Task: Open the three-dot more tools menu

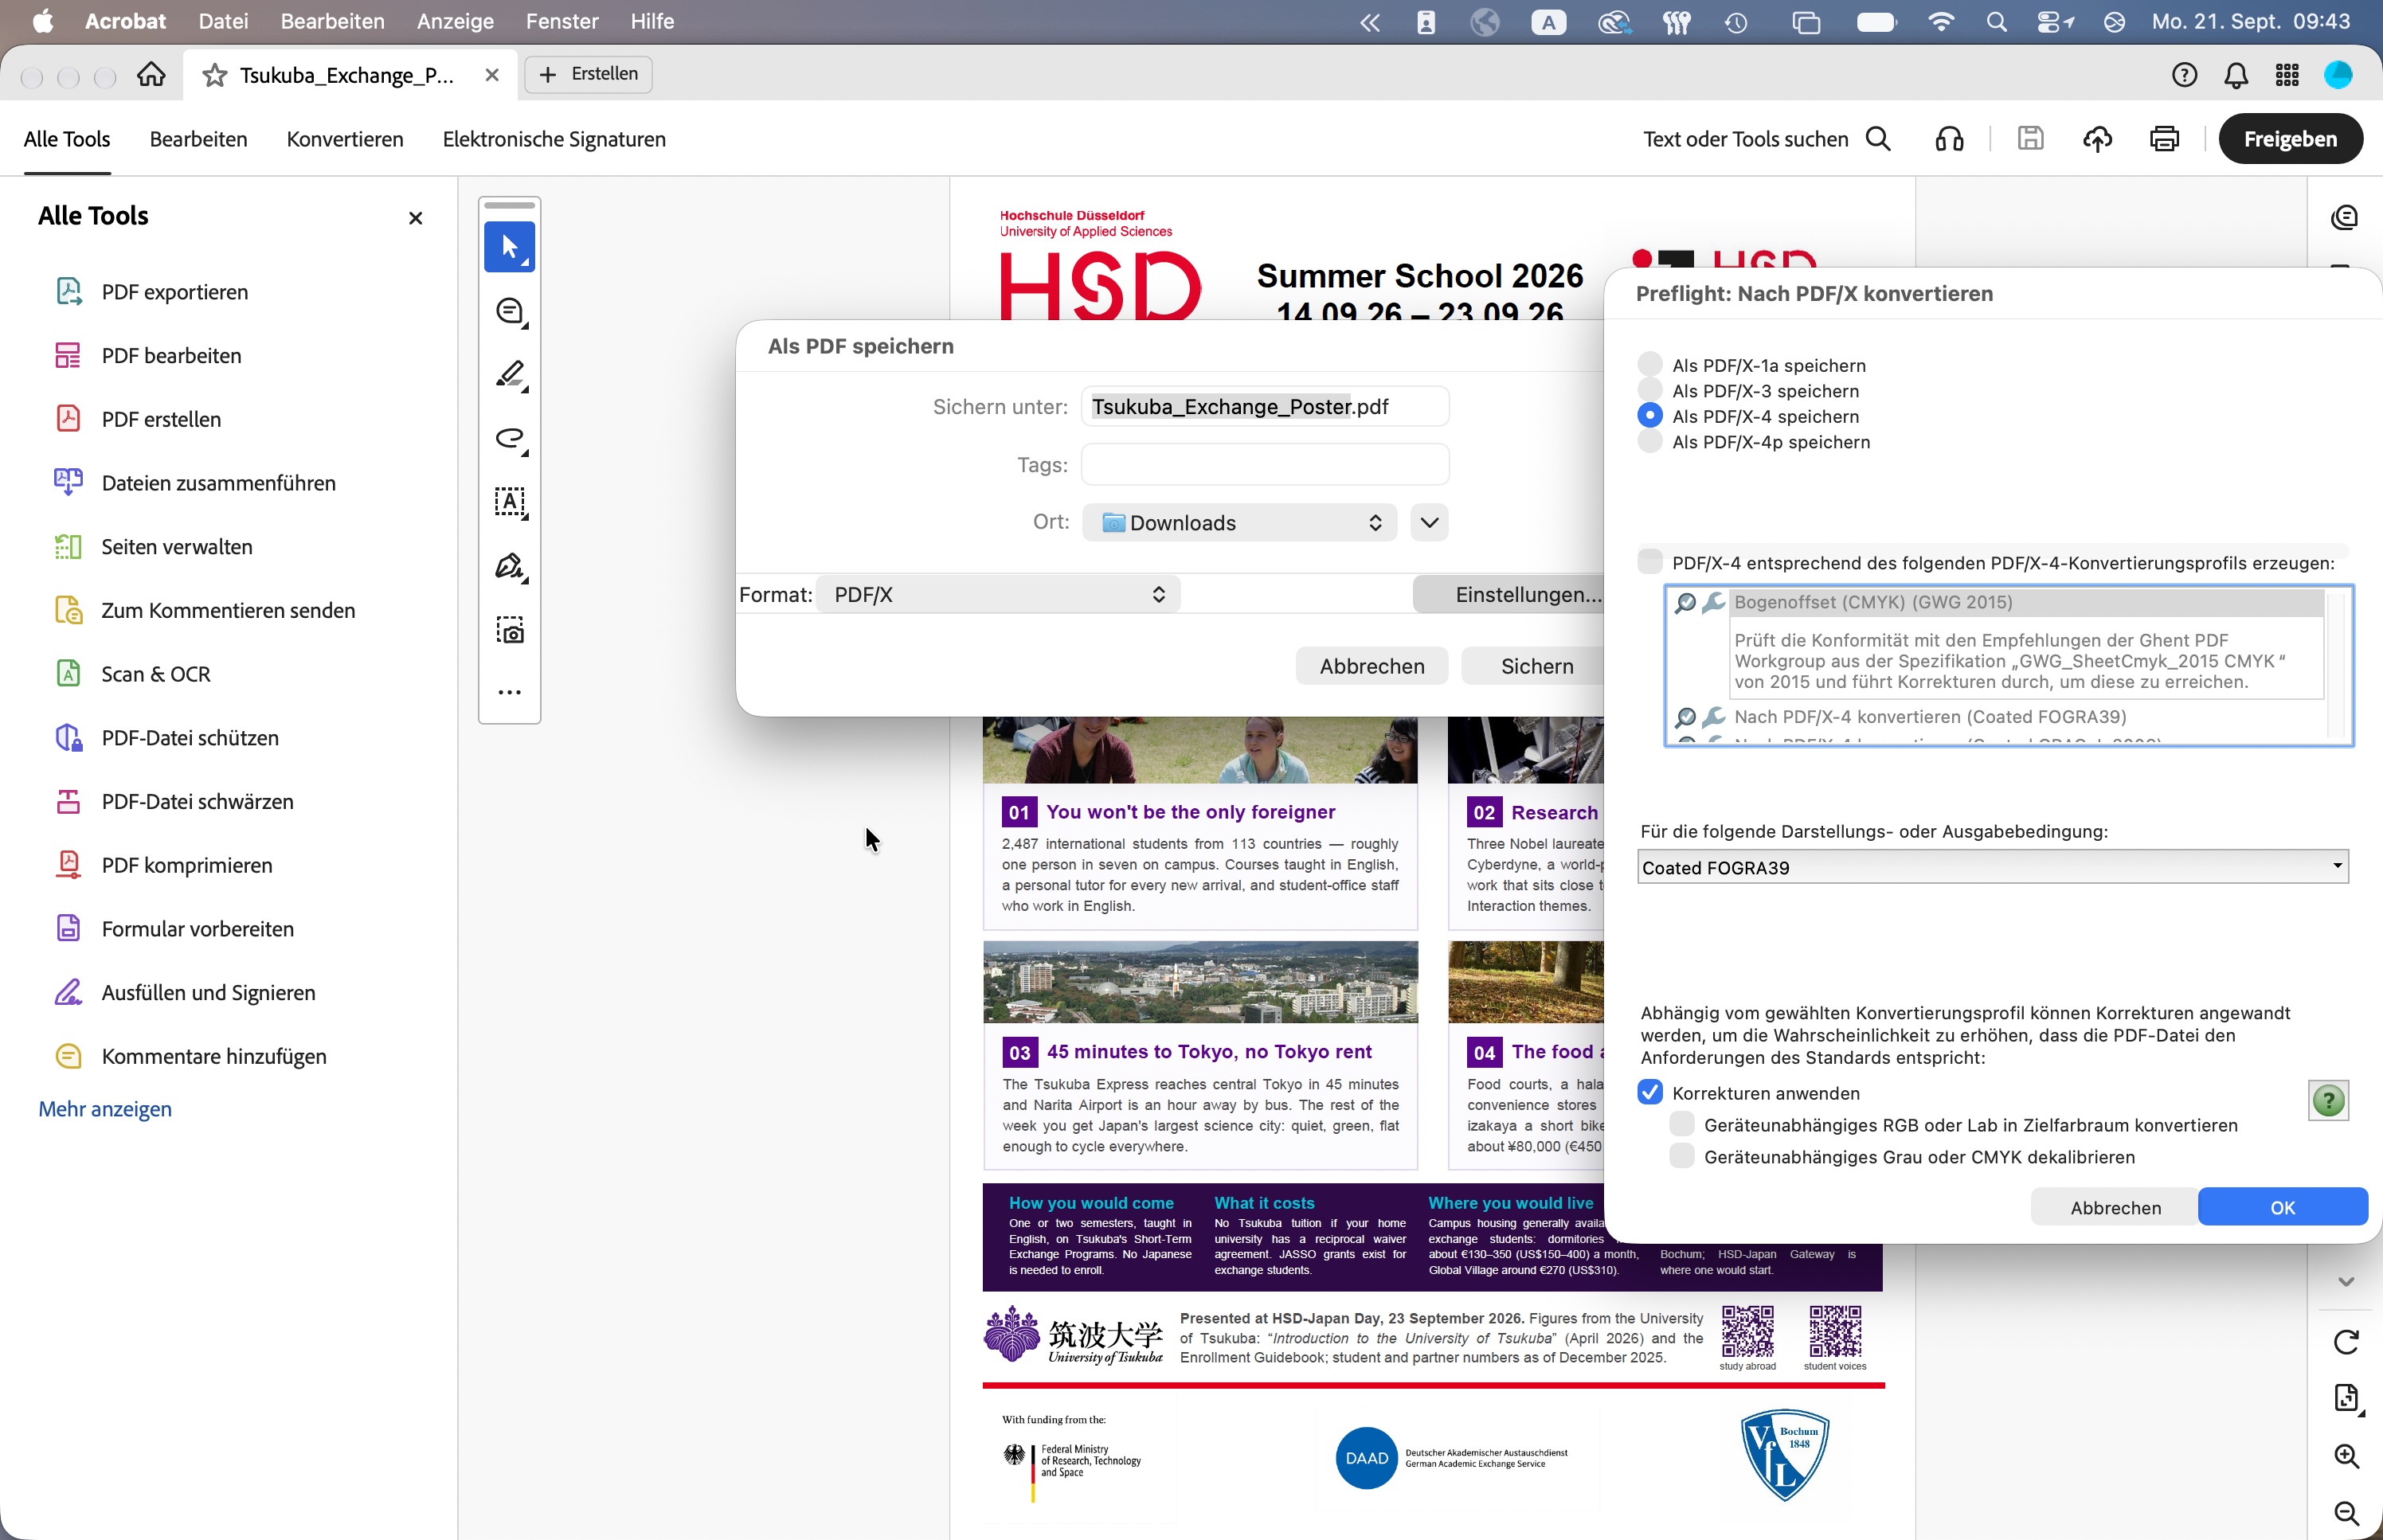Action: [x=510, y=692]
